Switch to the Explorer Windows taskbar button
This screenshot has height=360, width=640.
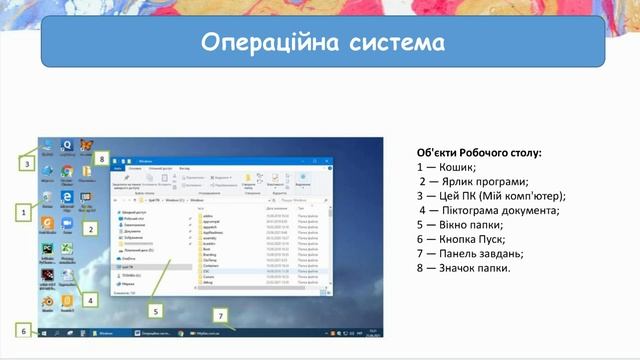pyautogui.click(x=110, y=333)
